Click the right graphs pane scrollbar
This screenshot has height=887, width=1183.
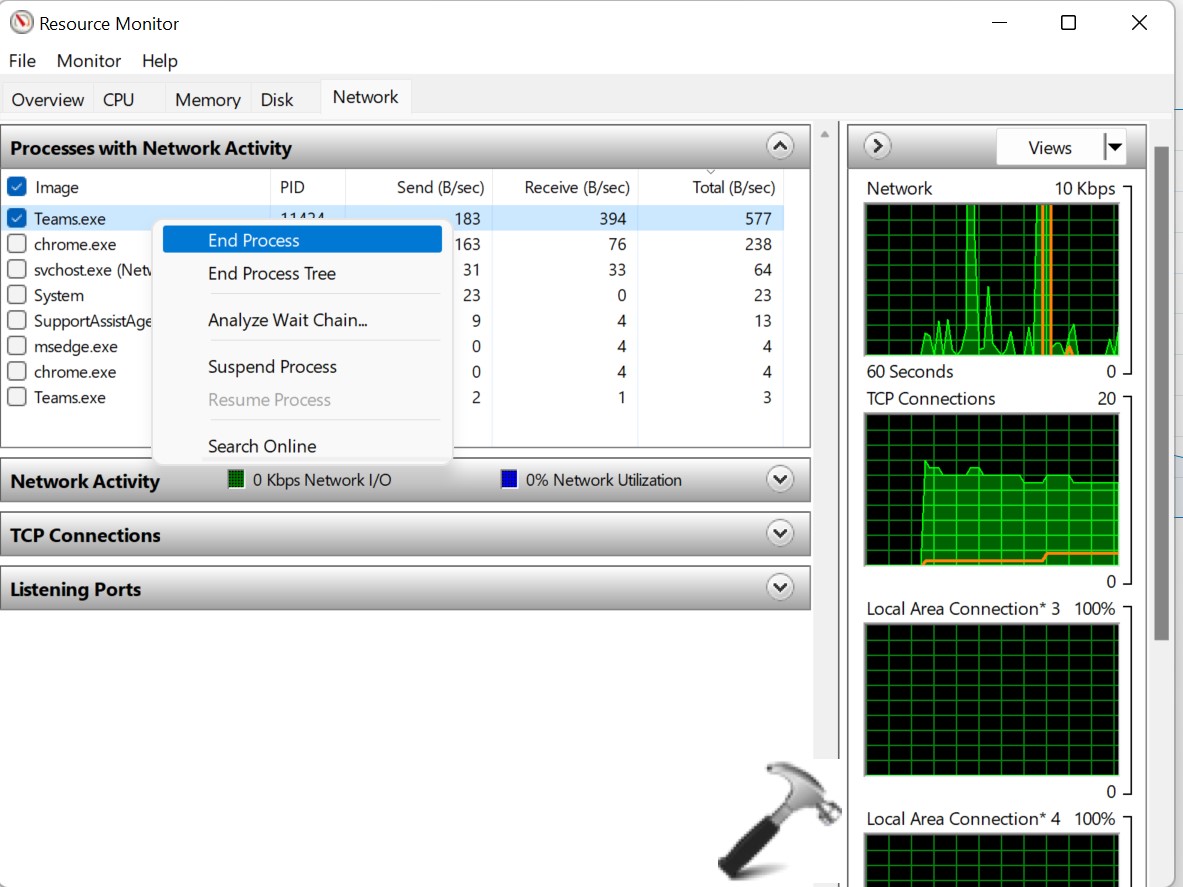coord(1161,392)
